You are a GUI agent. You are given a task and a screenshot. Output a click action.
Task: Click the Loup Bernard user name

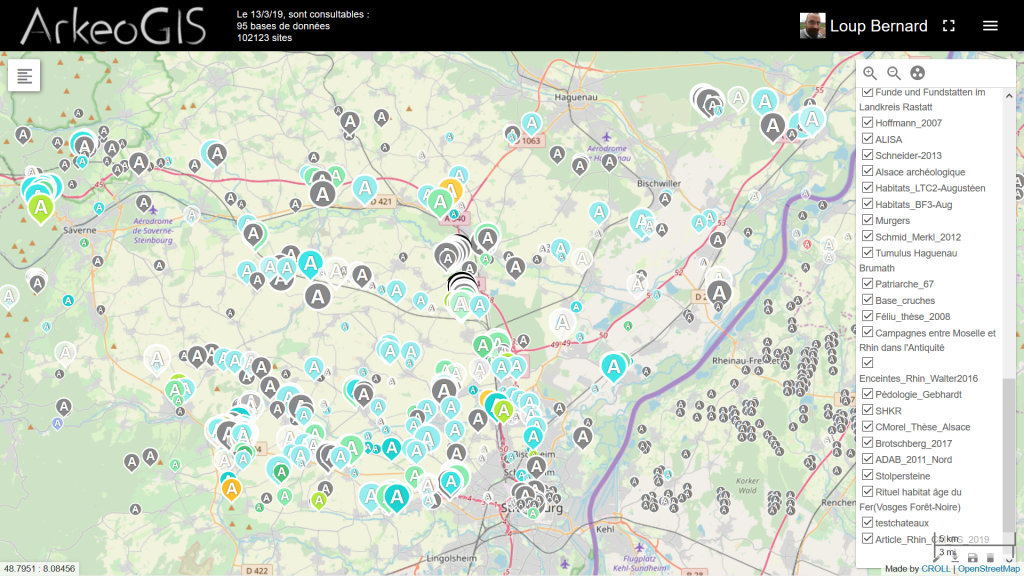click(878, 26)
